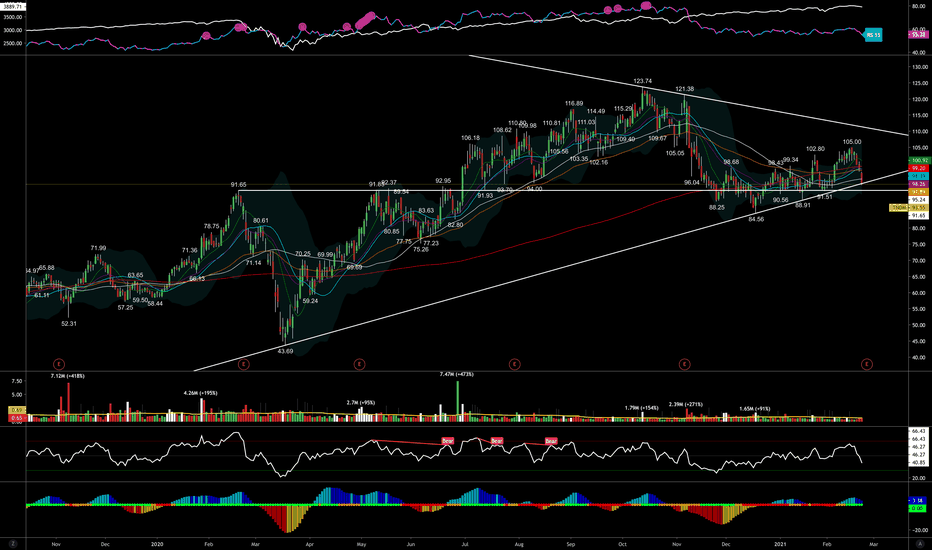This screenshot has height=550, width=932.
Task: Click the 7.47M (+473%) volume label
Action: pos(456,374)
